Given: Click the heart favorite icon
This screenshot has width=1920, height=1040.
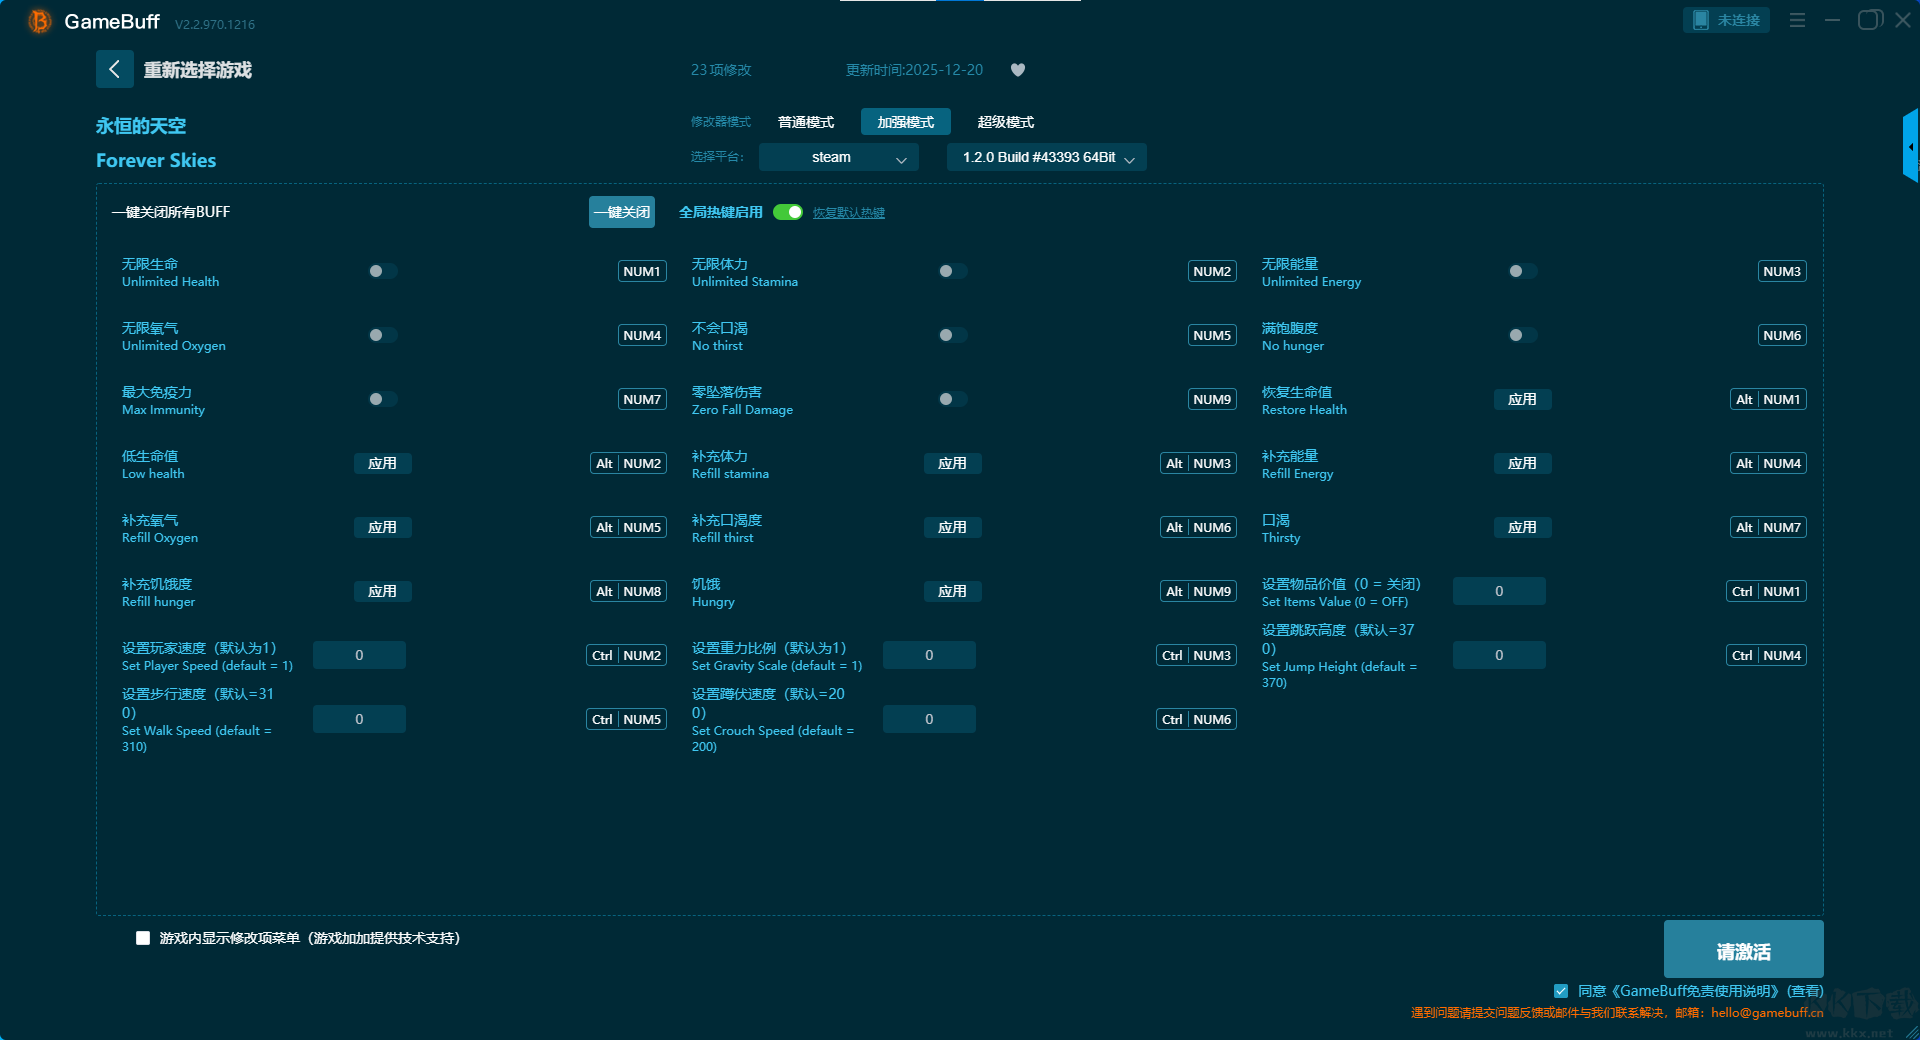Looking at the screenshot, I should (x=1018, y=70).
